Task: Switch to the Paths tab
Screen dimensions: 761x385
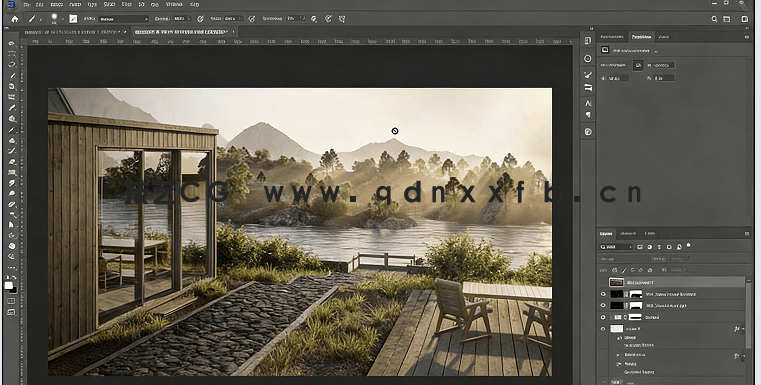Action: click(649, 234)
